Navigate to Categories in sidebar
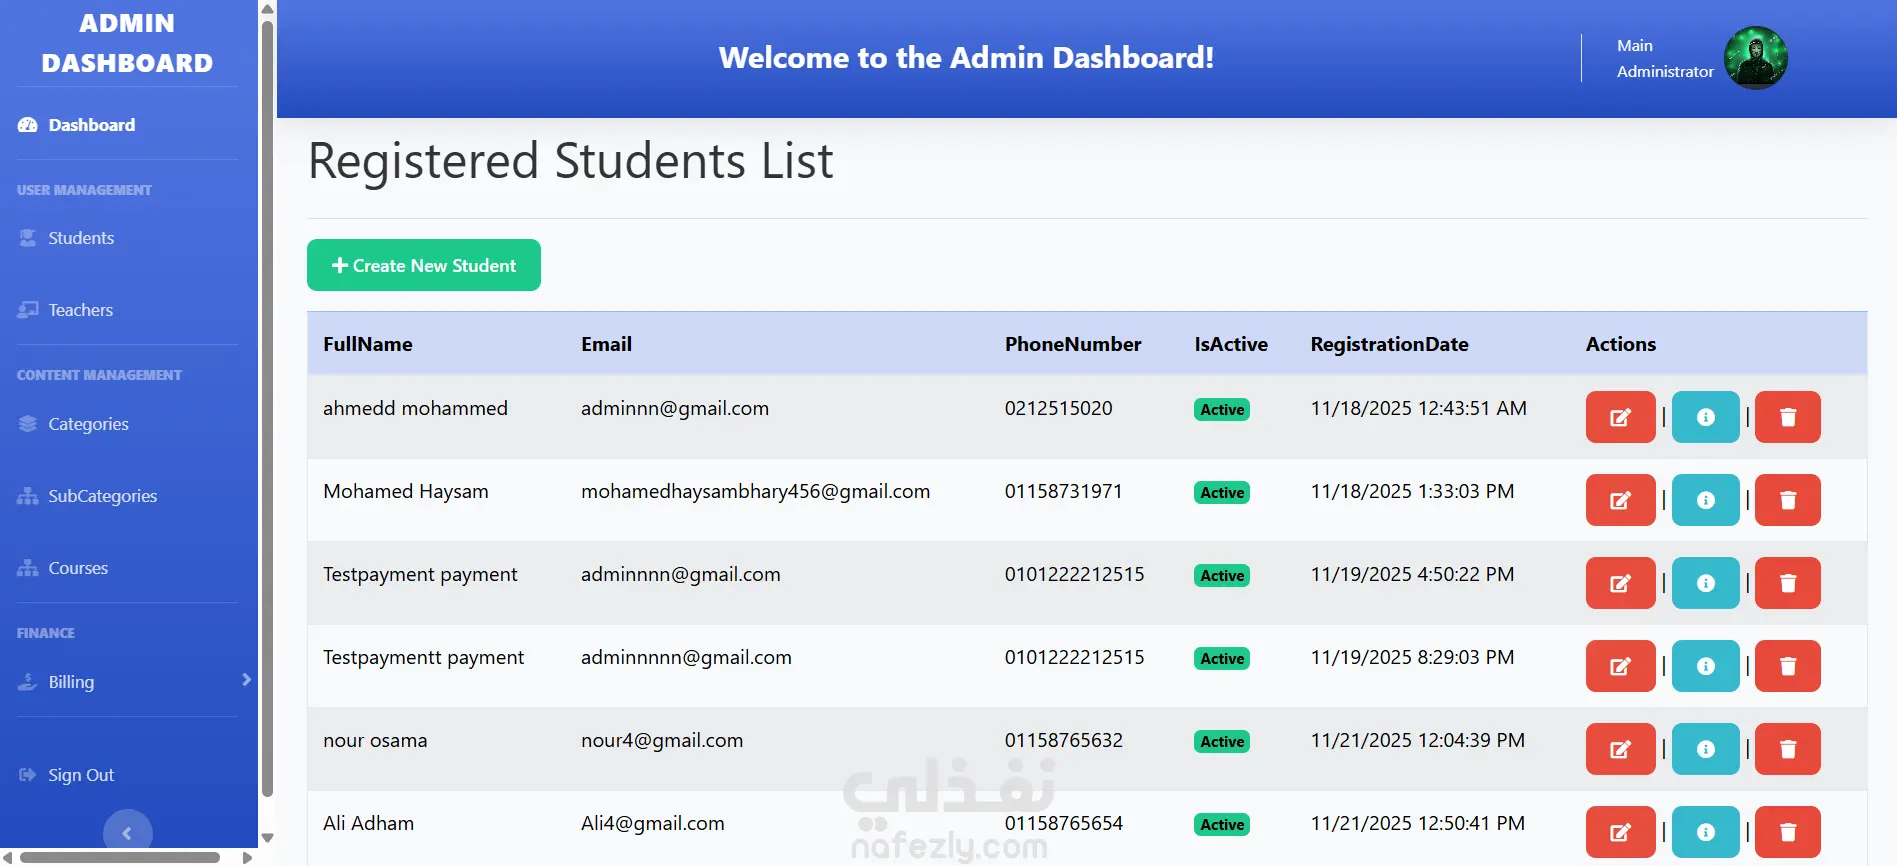This screenshot has width=1897, height=866. point(88,424)
